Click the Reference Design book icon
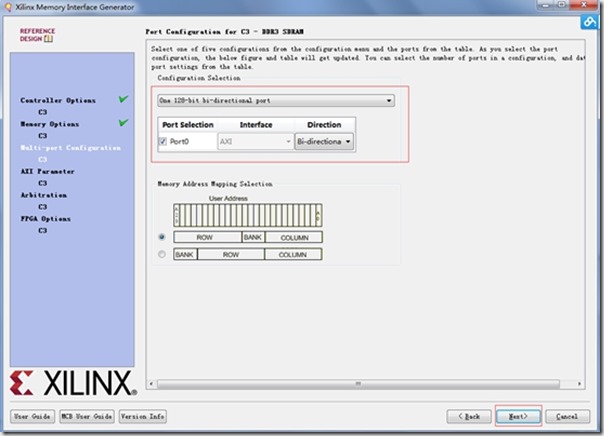 [x=48, y=39]
